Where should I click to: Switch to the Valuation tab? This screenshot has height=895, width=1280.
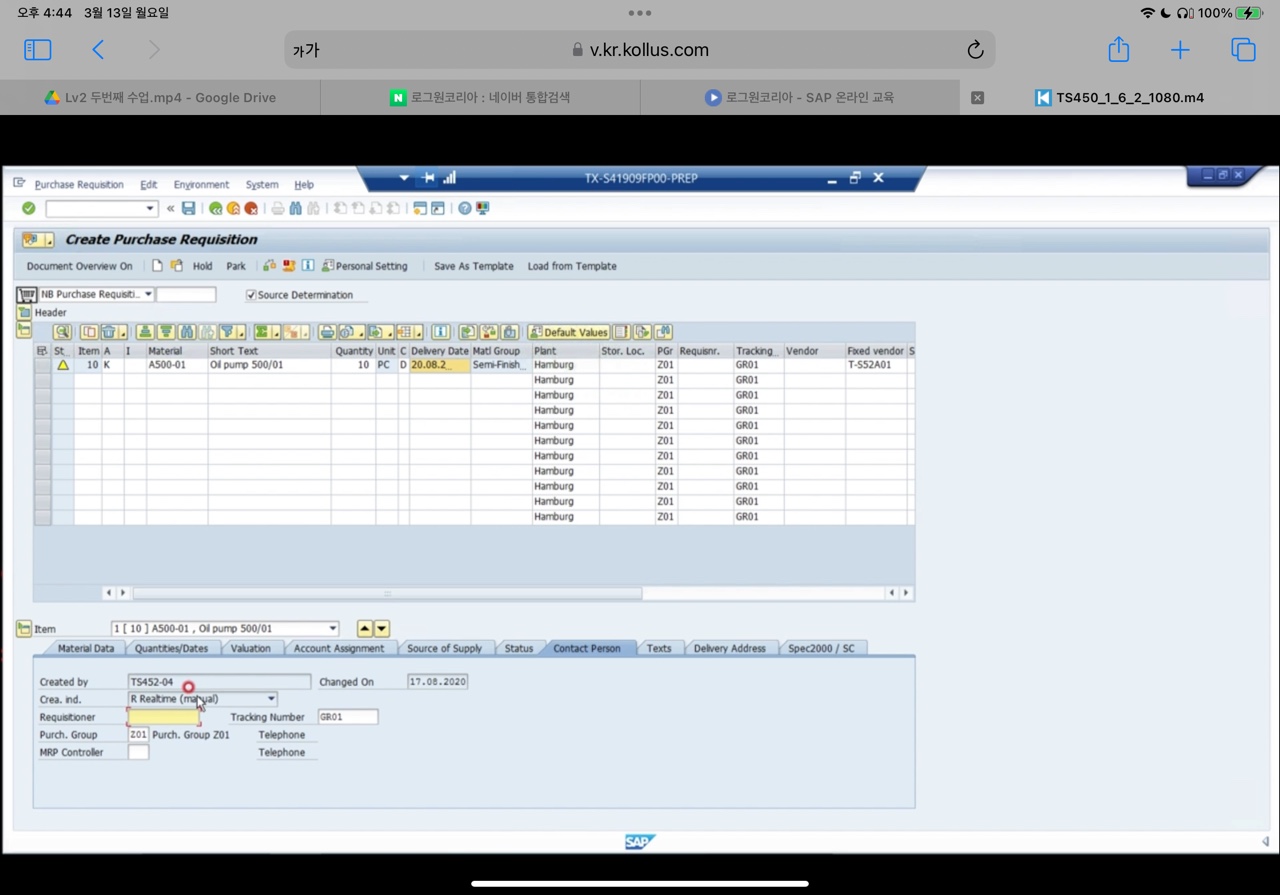[251, 648]
